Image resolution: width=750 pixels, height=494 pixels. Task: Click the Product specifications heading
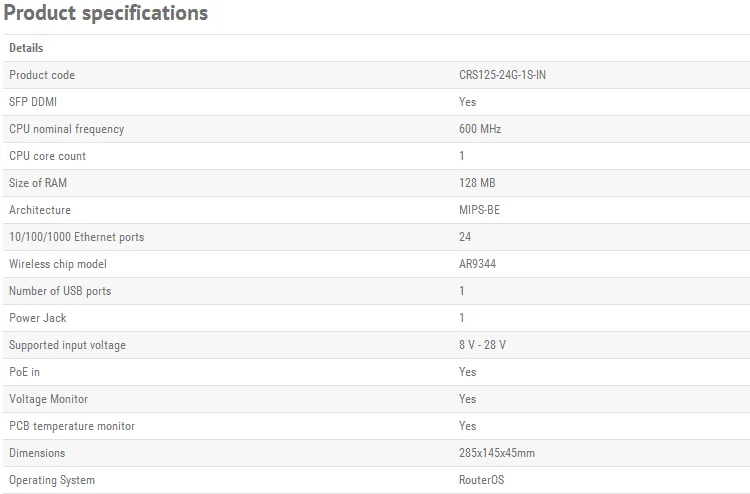106,13
